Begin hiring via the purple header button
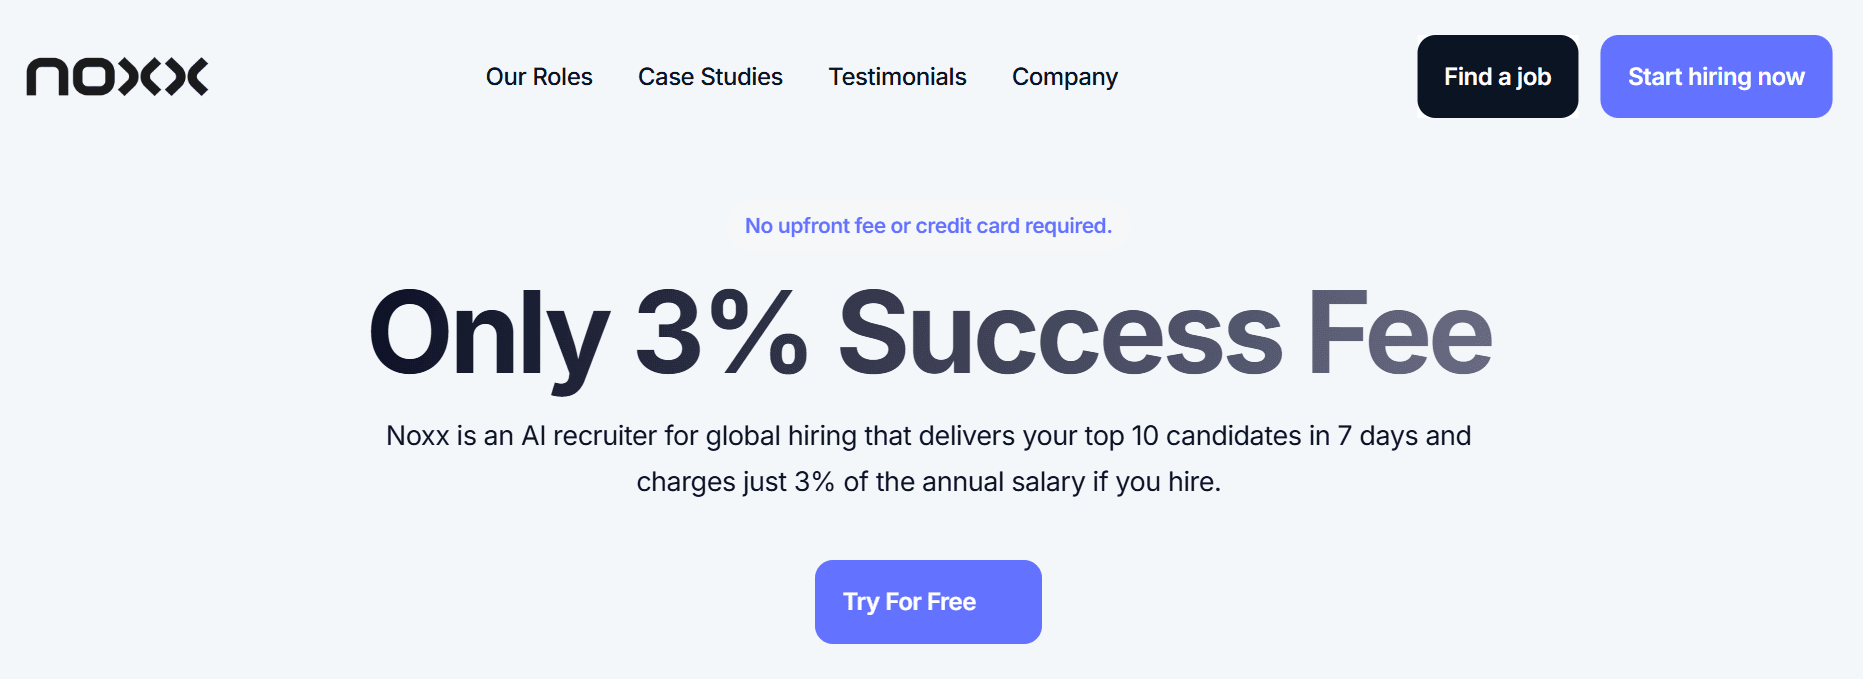This screenshot has height=679, width=1863. click(1716, 75)
